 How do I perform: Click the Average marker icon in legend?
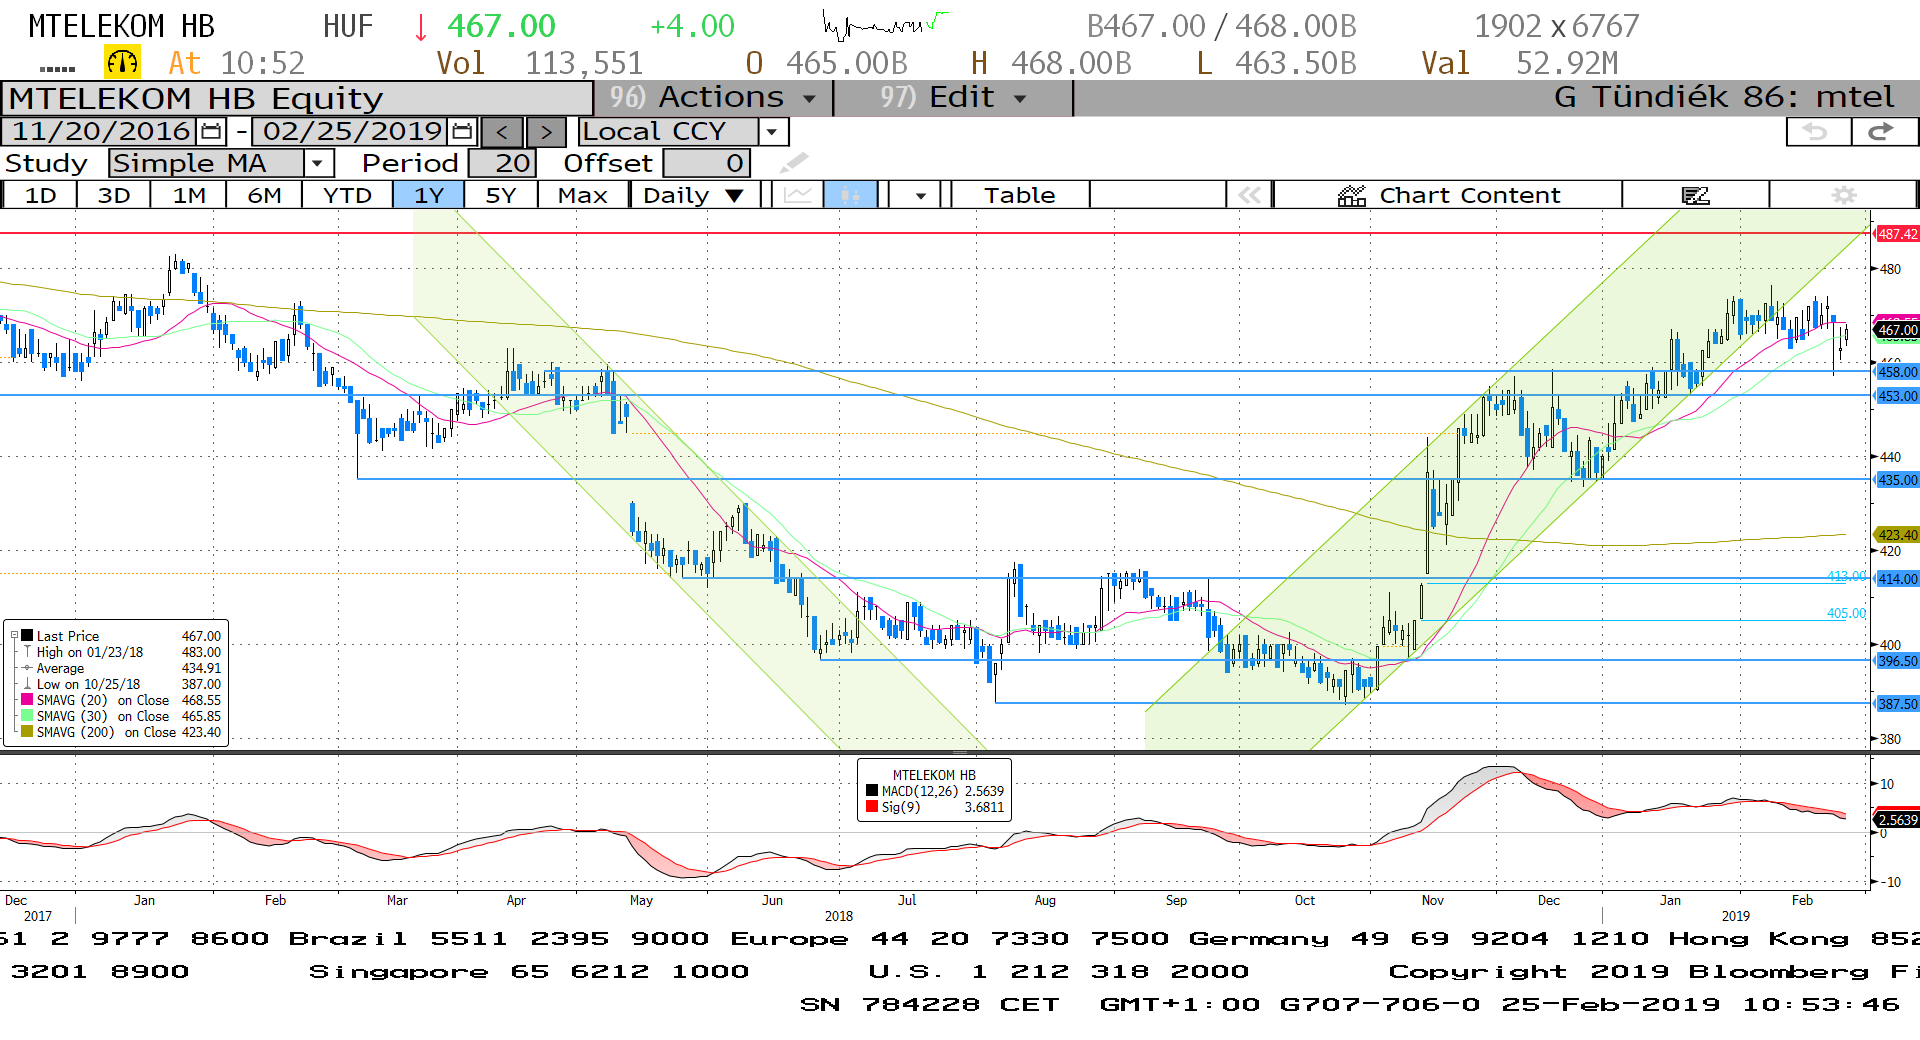27,668
